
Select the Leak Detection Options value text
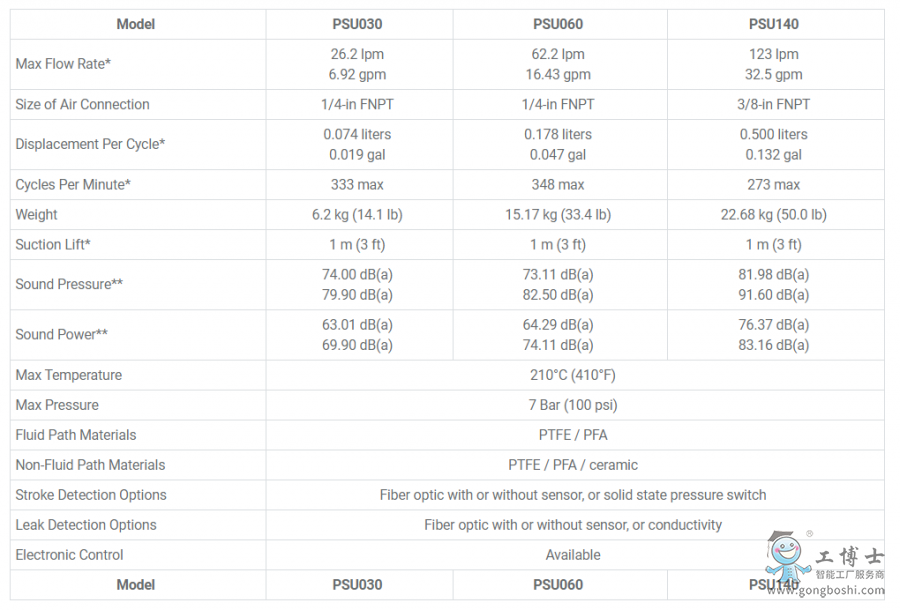click(x=573, y=525)
